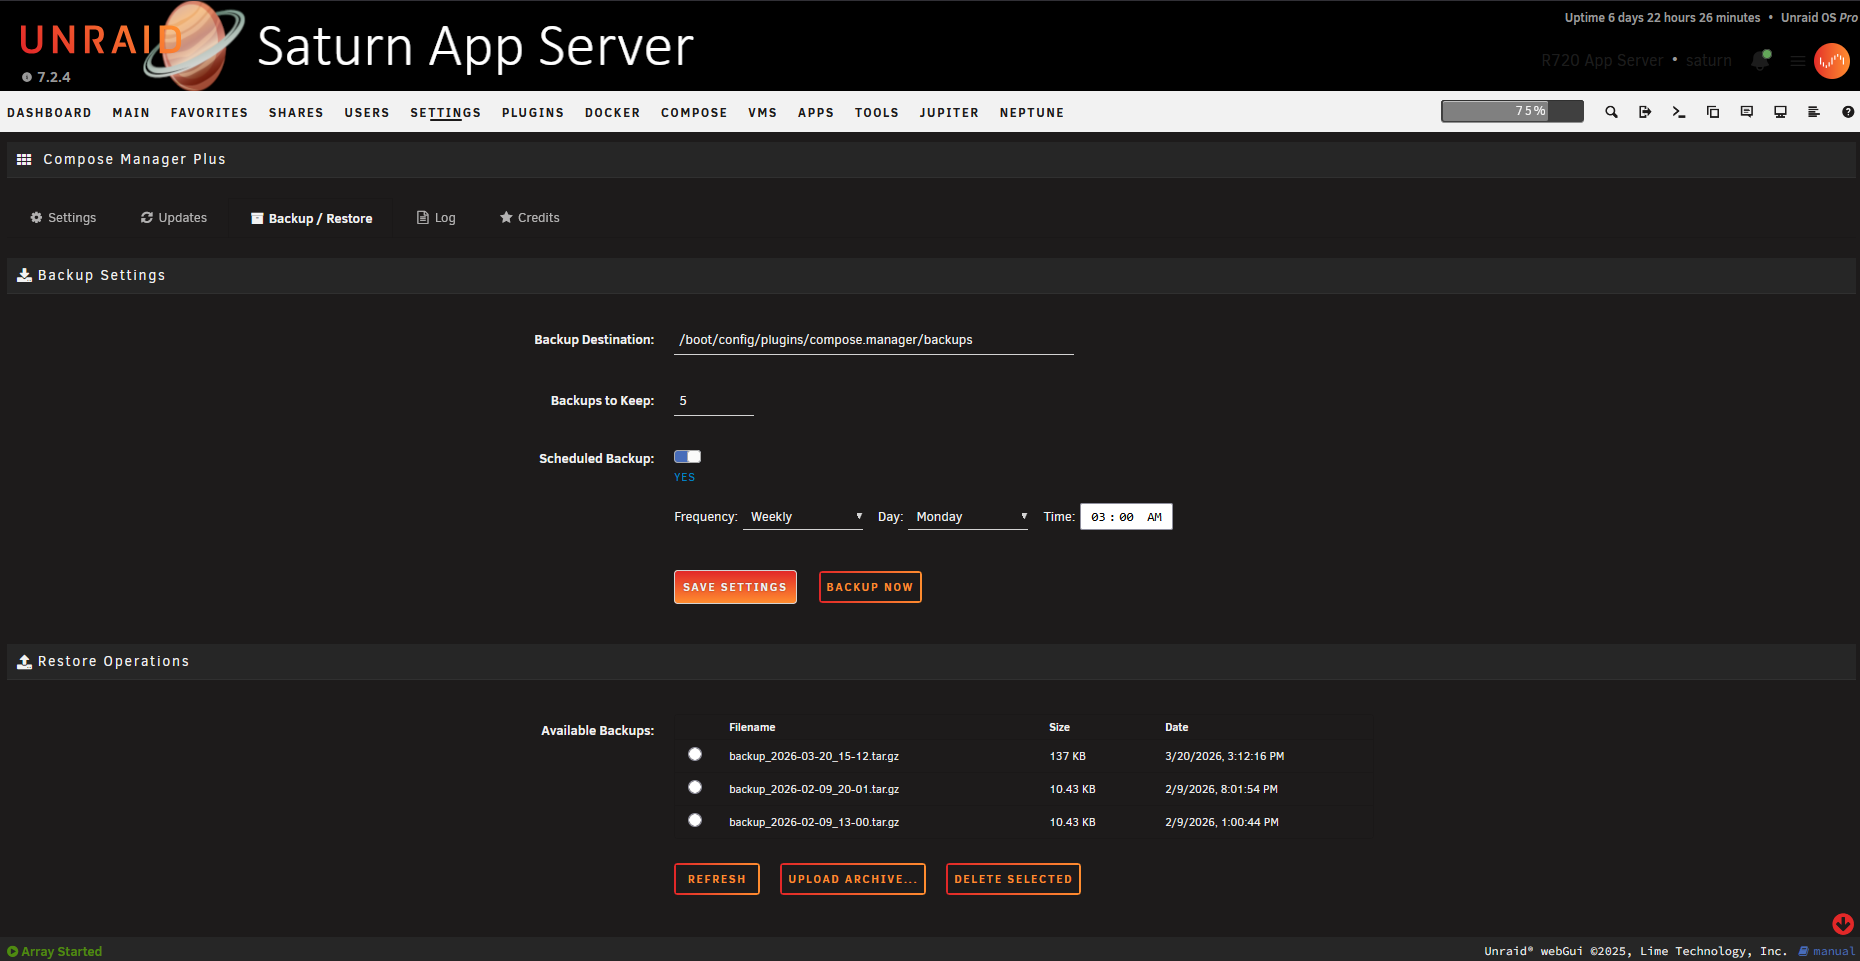The width and height of the screenshot is (1860, 961).
Task: Open the notifications bell icon
Action: pos(1761,61)
